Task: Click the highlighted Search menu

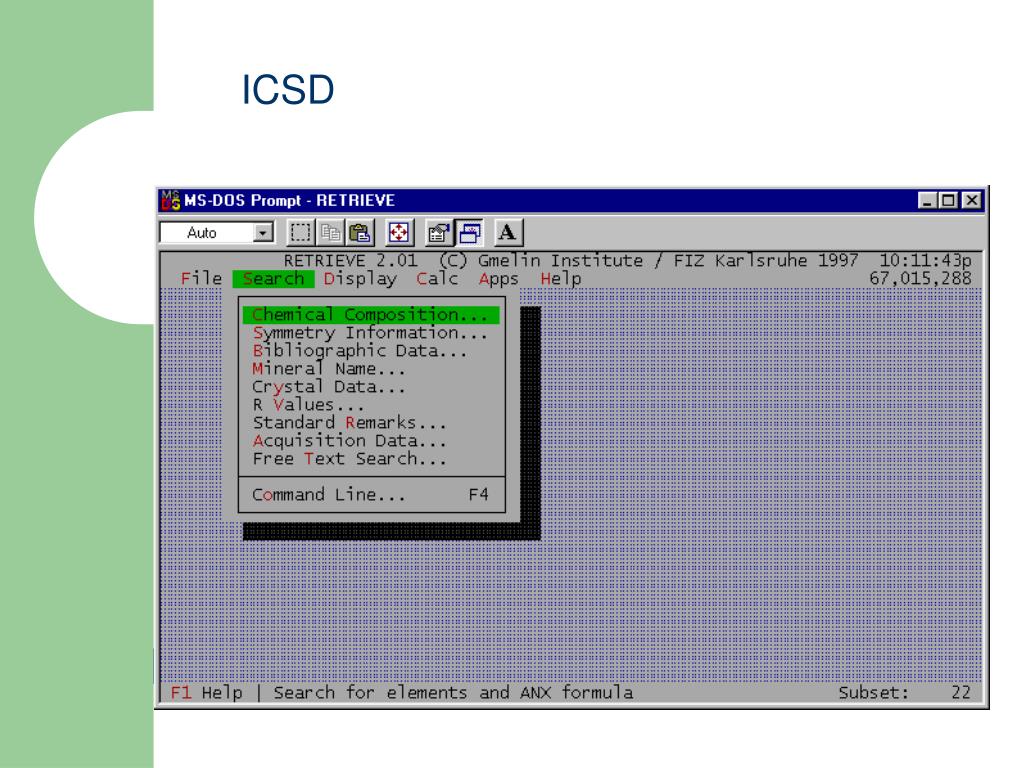Action: pyautogui.click(x=274, y=279)
